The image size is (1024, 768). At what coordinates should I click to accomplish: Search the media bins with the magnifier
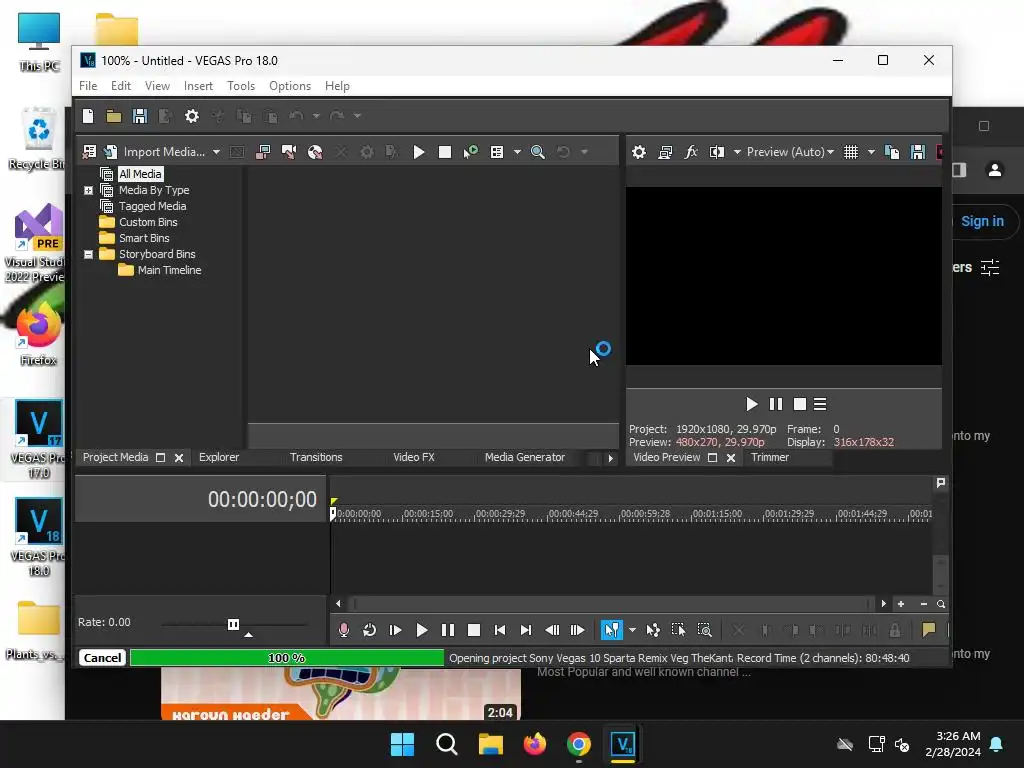(x=537, y=152)
